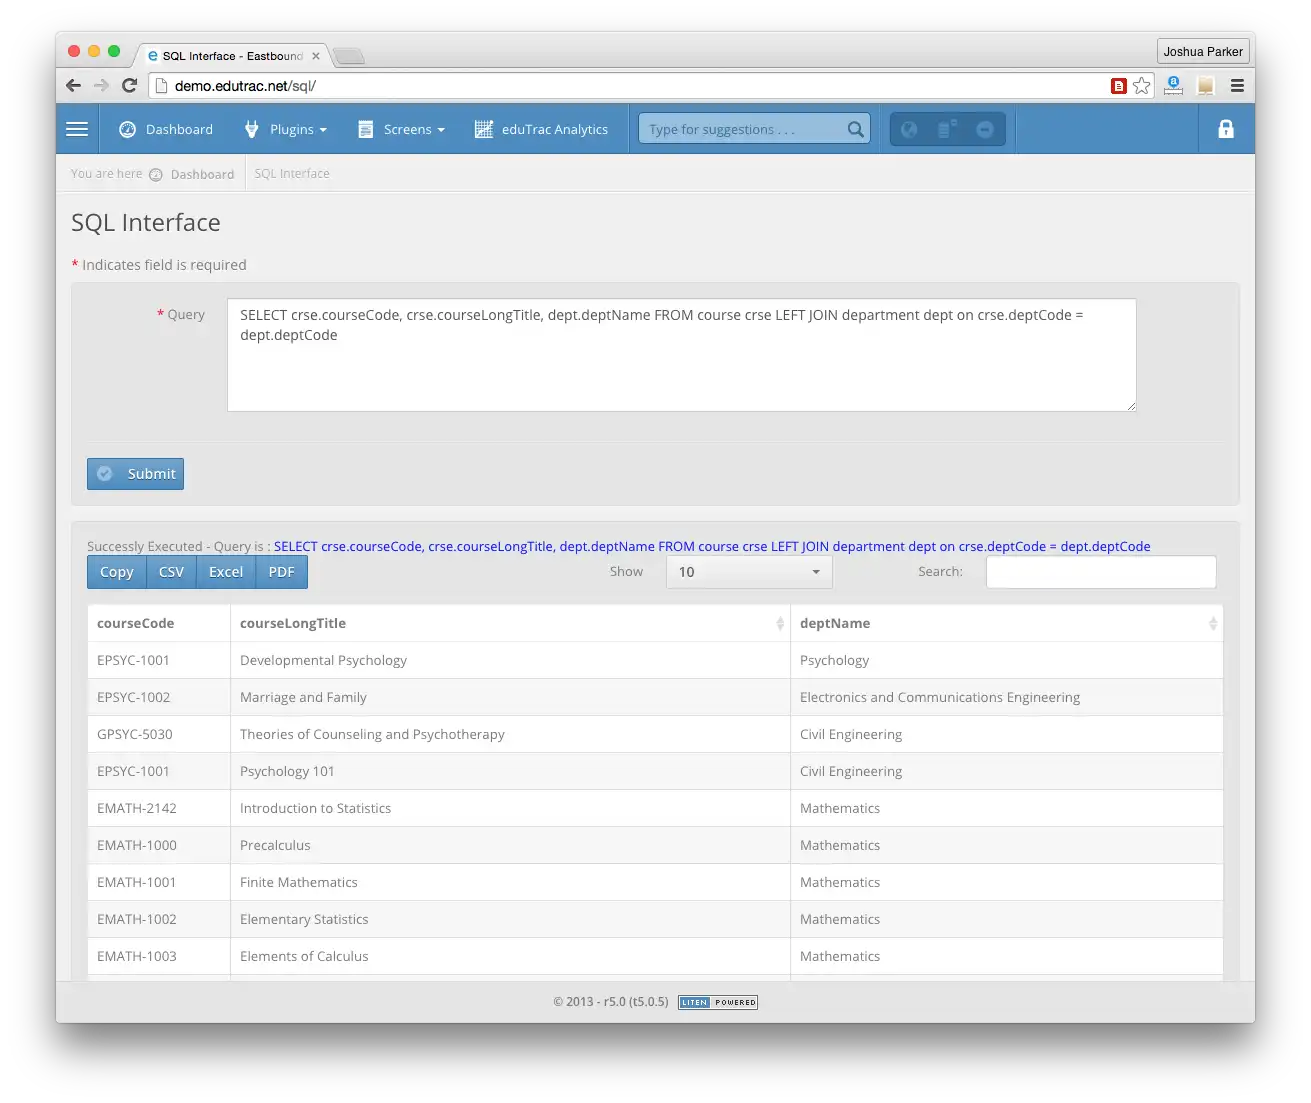Expand the Screens dropdown

click(x=408, y=129)
